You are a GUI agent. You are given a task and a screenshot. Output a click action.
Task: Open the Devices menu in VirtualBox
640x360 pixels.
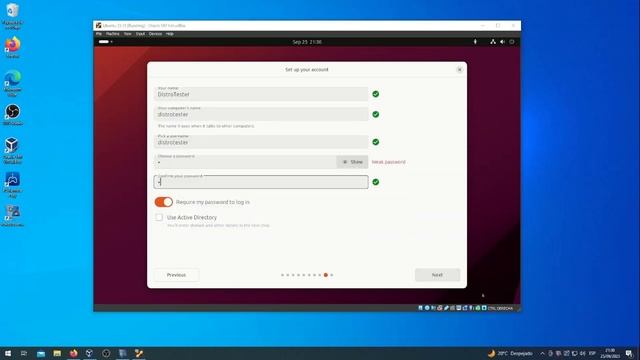point(156,34)
